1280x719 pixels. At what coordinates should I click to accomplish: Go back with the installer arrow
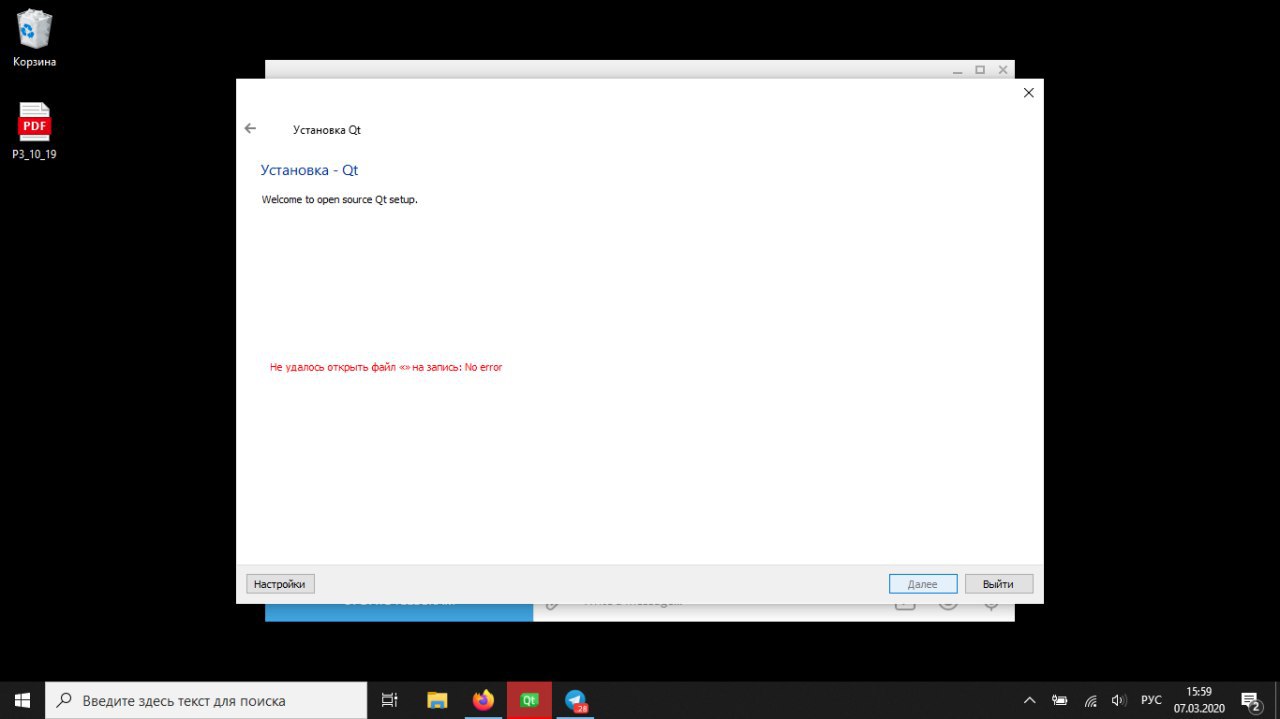pyautogui.click(x=250, y=128)
